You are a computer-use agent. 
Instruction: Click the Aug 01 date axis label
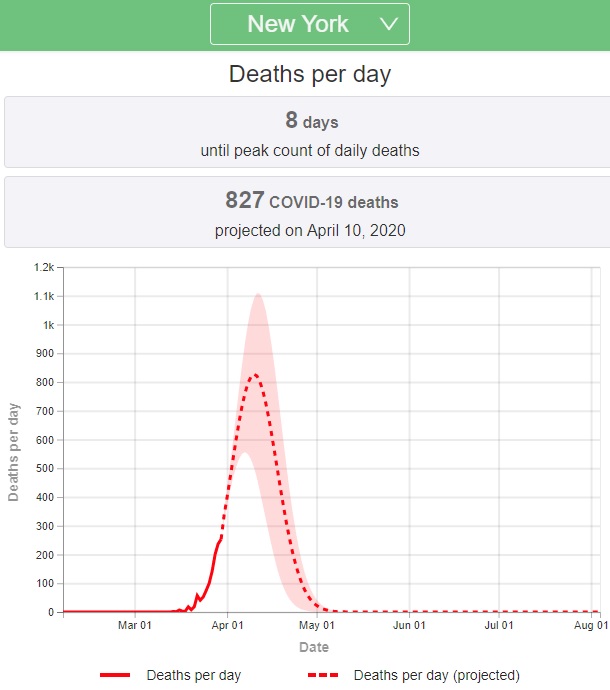click(591, 626)
